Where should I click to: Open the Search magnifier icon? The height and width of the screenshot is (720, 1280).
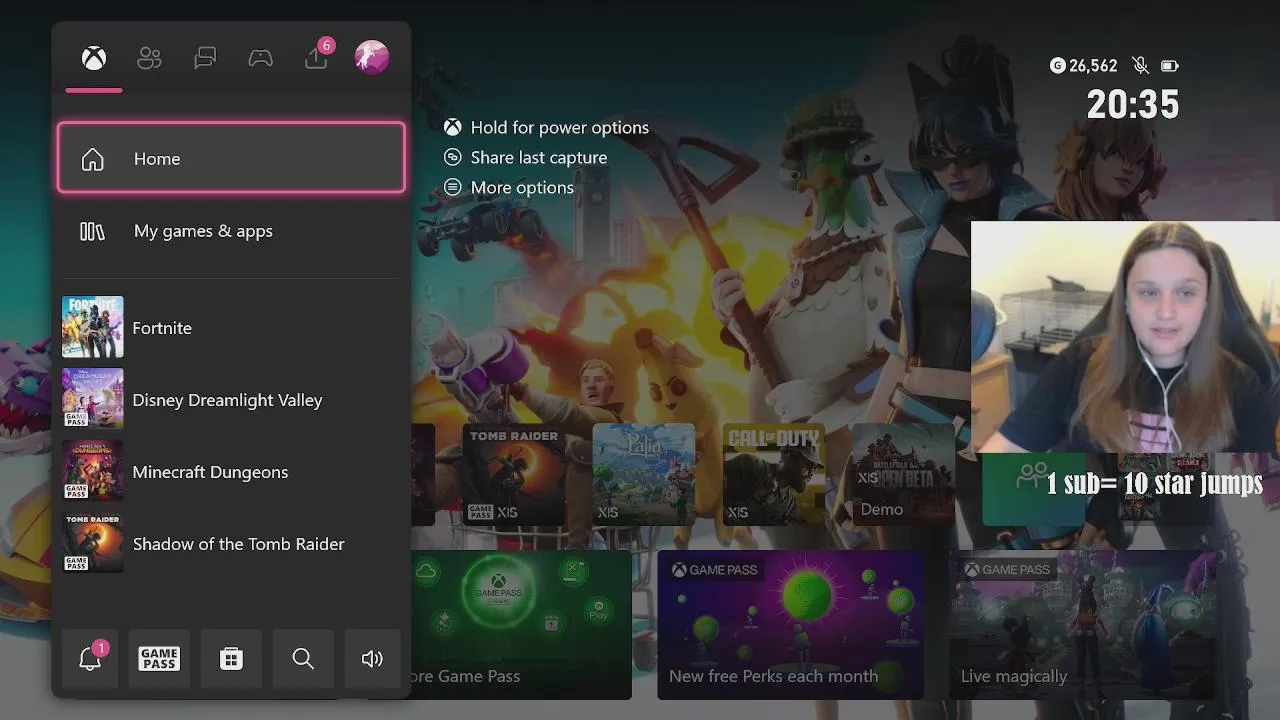(x=303, y=658)
